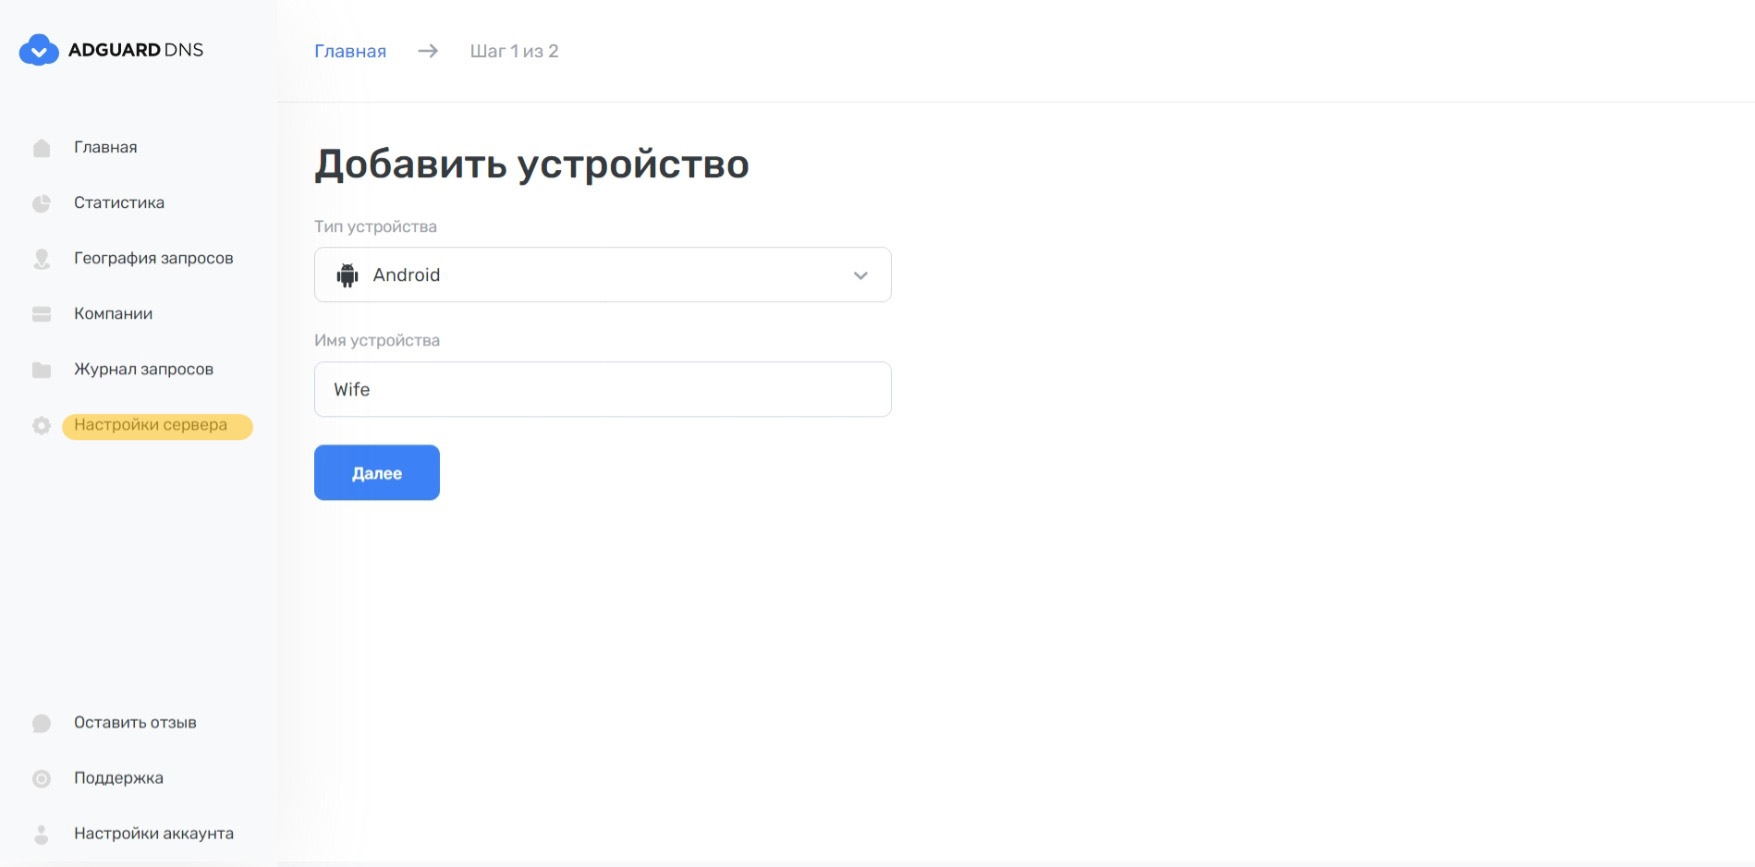Click the Тип устройства label

(375, 226)
